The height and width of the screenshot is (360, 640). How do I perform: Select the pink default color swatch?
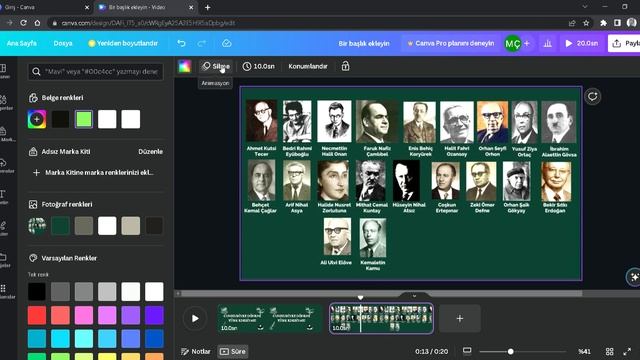[x=84, y=315]
